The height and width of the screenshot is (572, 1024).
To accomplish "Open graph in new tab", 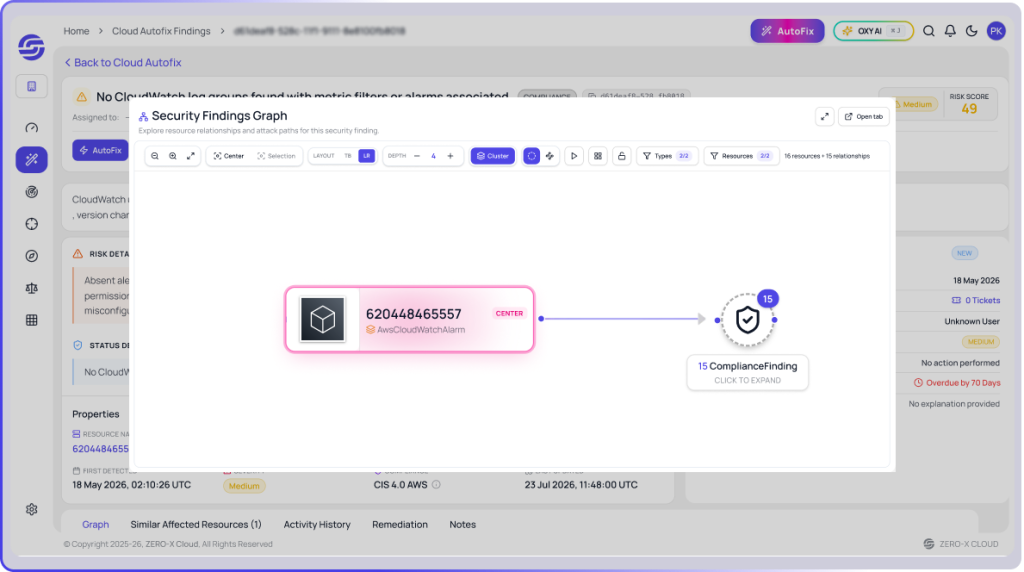I will 863,117.
